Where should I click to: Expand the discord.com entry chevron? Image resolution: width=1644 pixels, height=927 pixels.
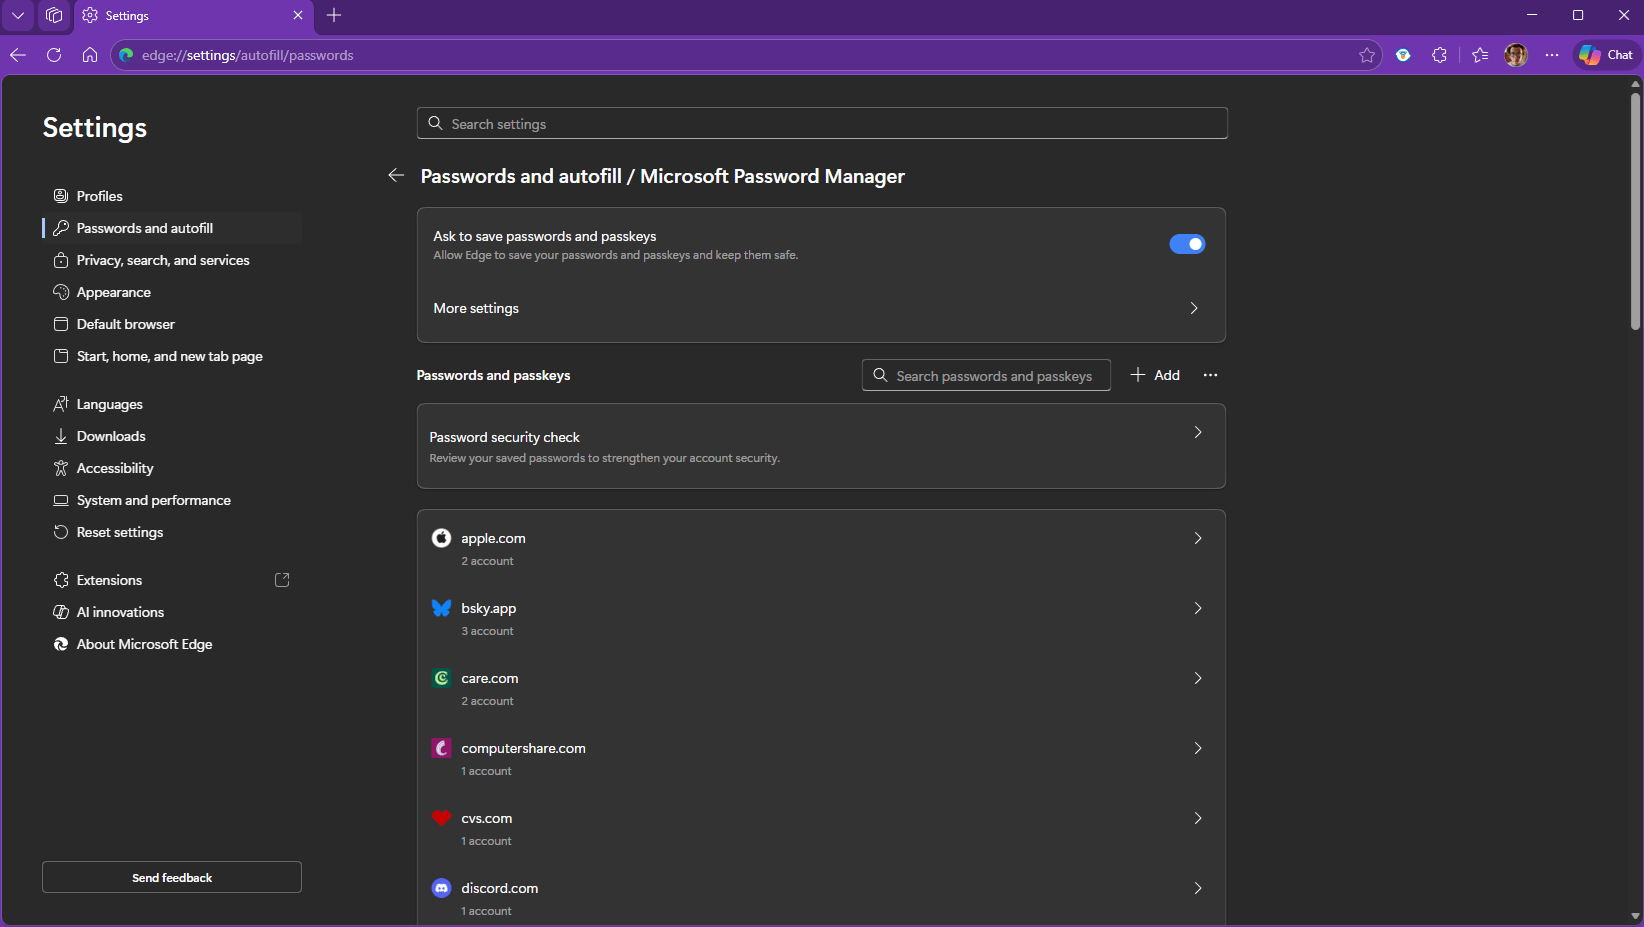click(1198, 888)
